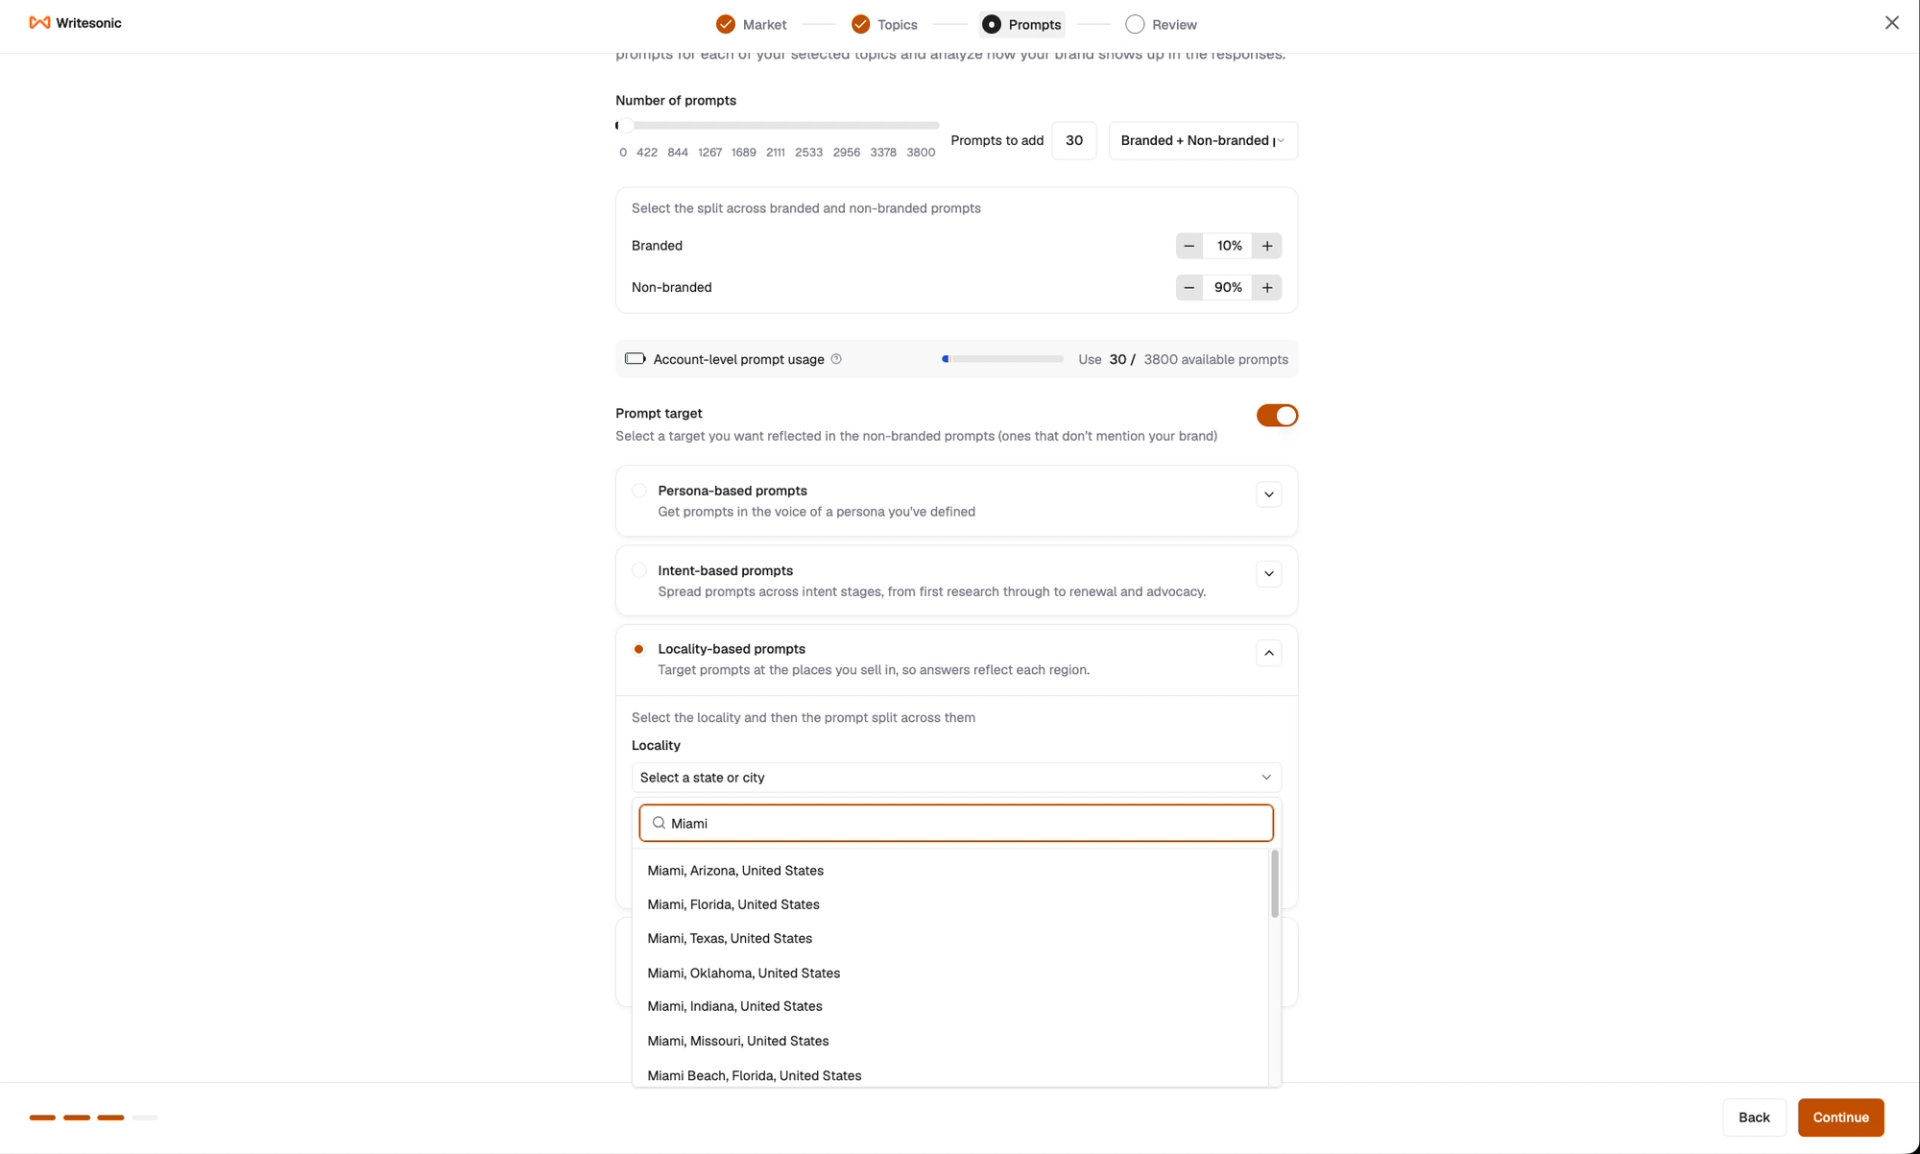Image resolution: width=1920 pixels, height=1154 pixels.
Task: Click the Continue button
Action: [x=1840, y=1117]
